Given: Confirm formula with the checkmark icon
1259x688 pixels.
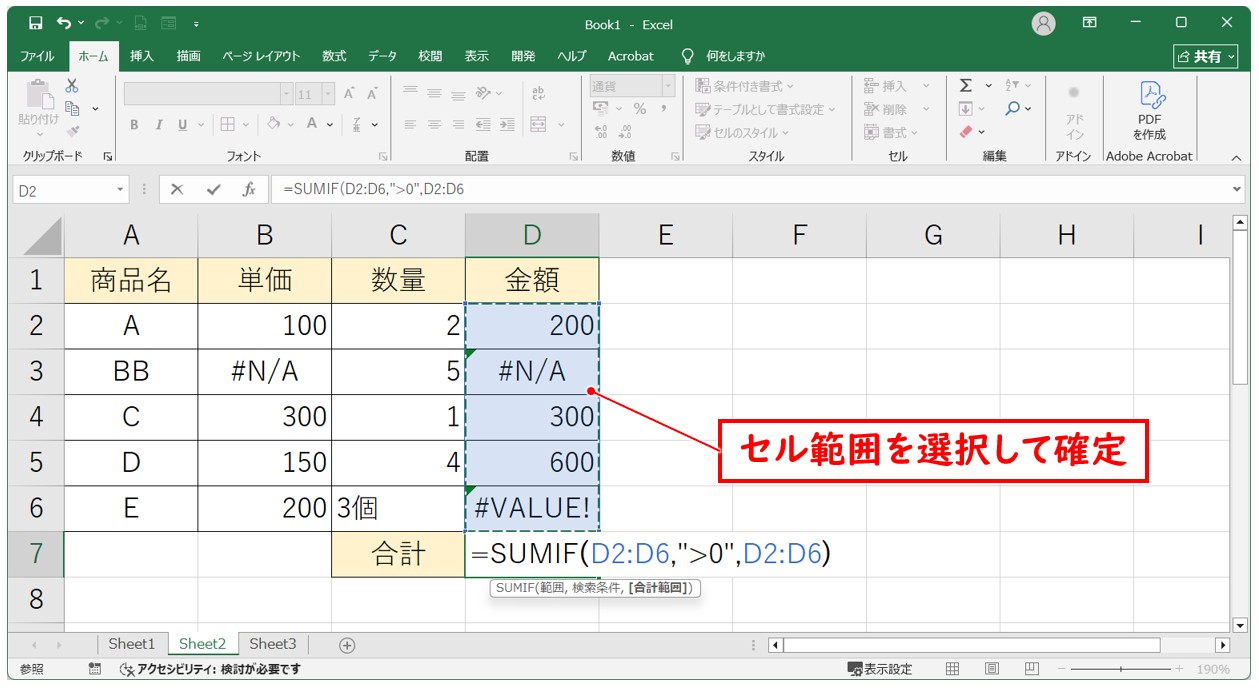Looking at the screenshot, I should pyautogui.click(x=213, y=189).
